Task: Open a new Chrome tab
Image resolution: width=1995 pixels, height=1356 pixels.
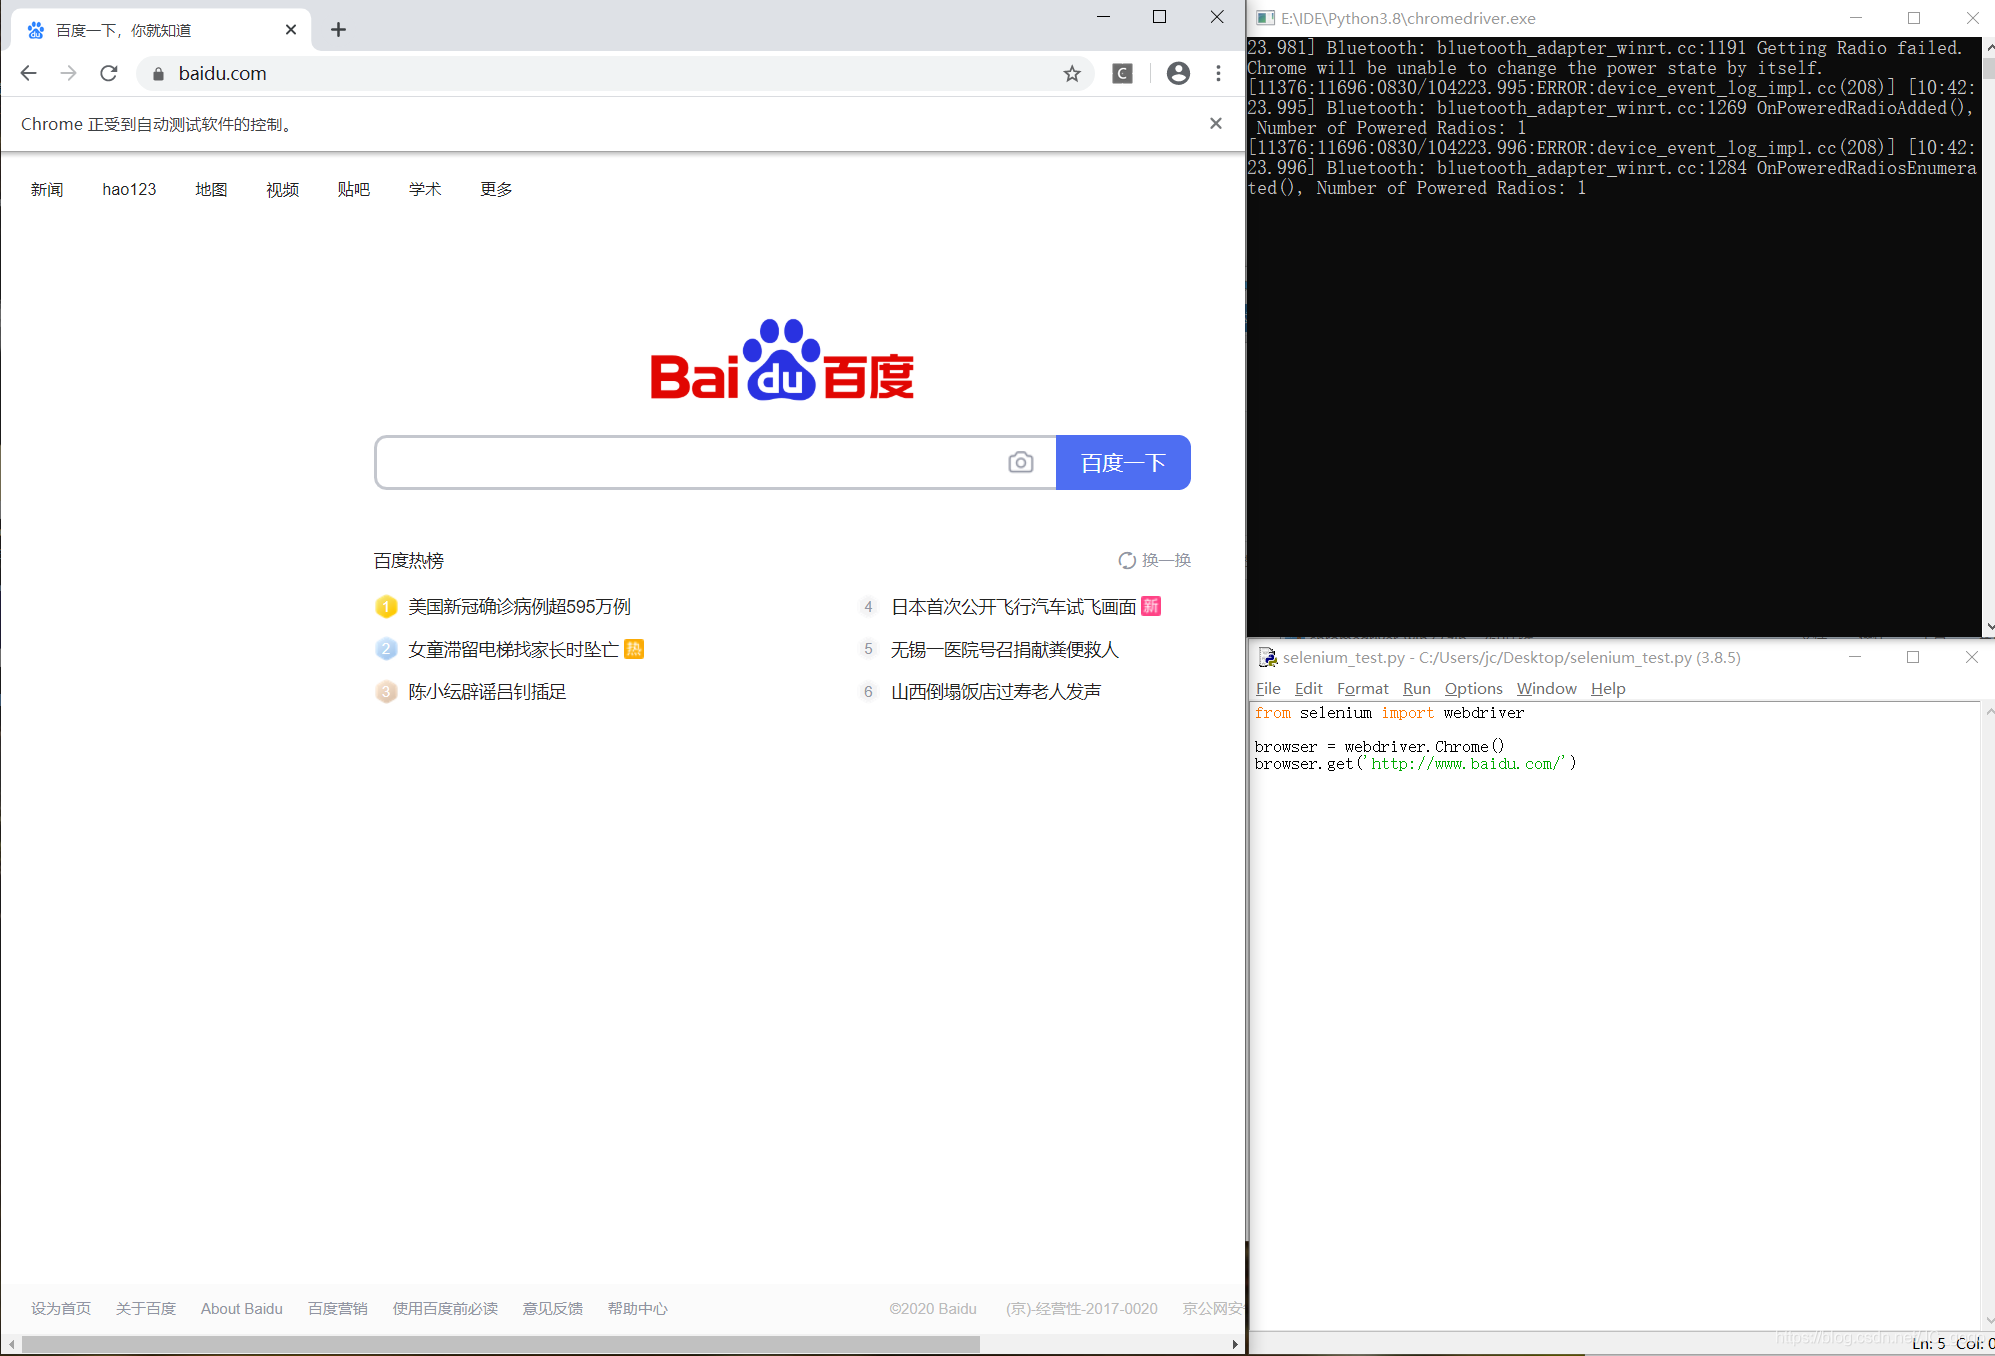Action: [338, 30]
